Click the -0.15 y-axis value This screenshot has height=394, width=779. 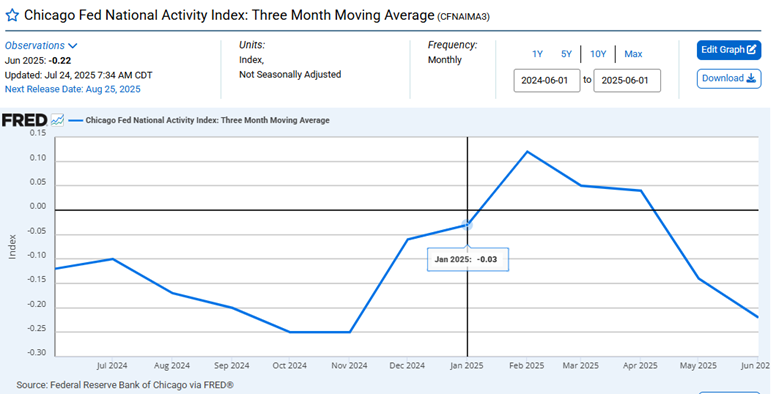pyautogui.click(x=36, y=280)
